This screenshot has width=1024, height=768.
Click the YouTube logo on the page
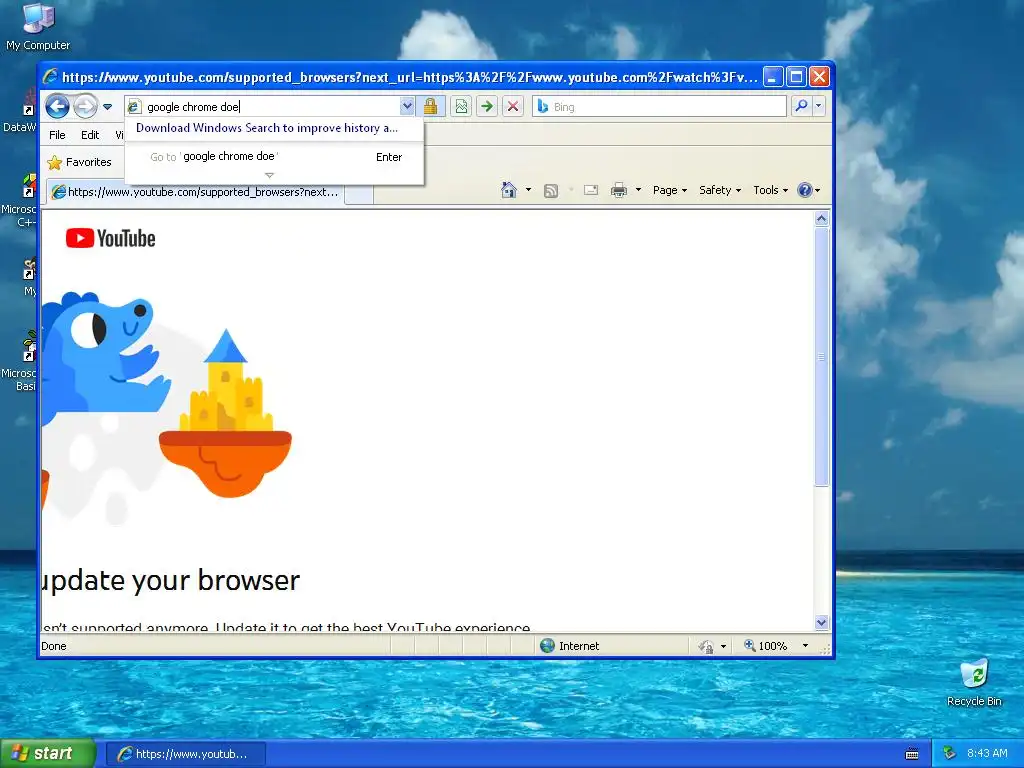(110, 238)
